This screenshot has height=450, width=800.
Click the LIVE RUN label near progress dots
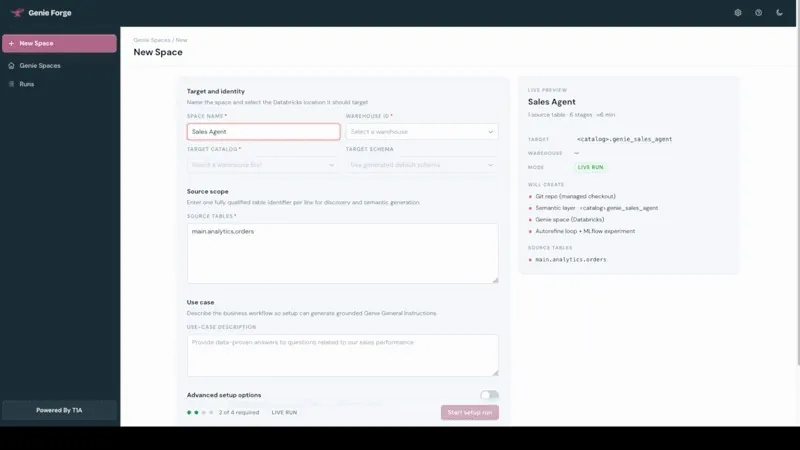point(284,412)
